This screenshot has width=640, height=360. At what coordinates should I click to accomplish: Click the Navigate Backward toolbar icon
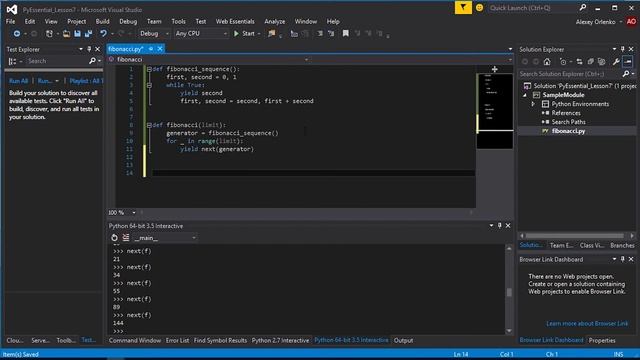[17, 33]
